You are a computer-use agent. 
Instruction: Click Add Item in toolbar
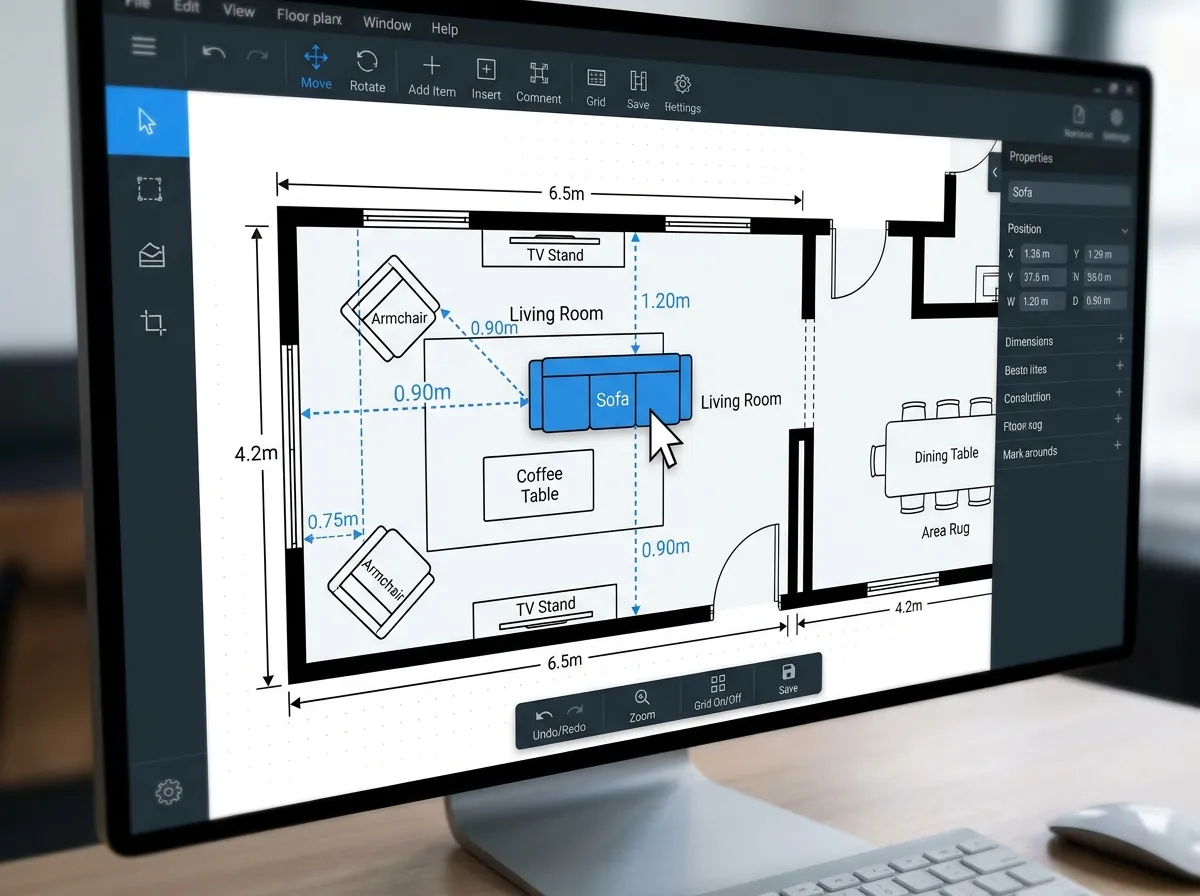pos(432,76)
